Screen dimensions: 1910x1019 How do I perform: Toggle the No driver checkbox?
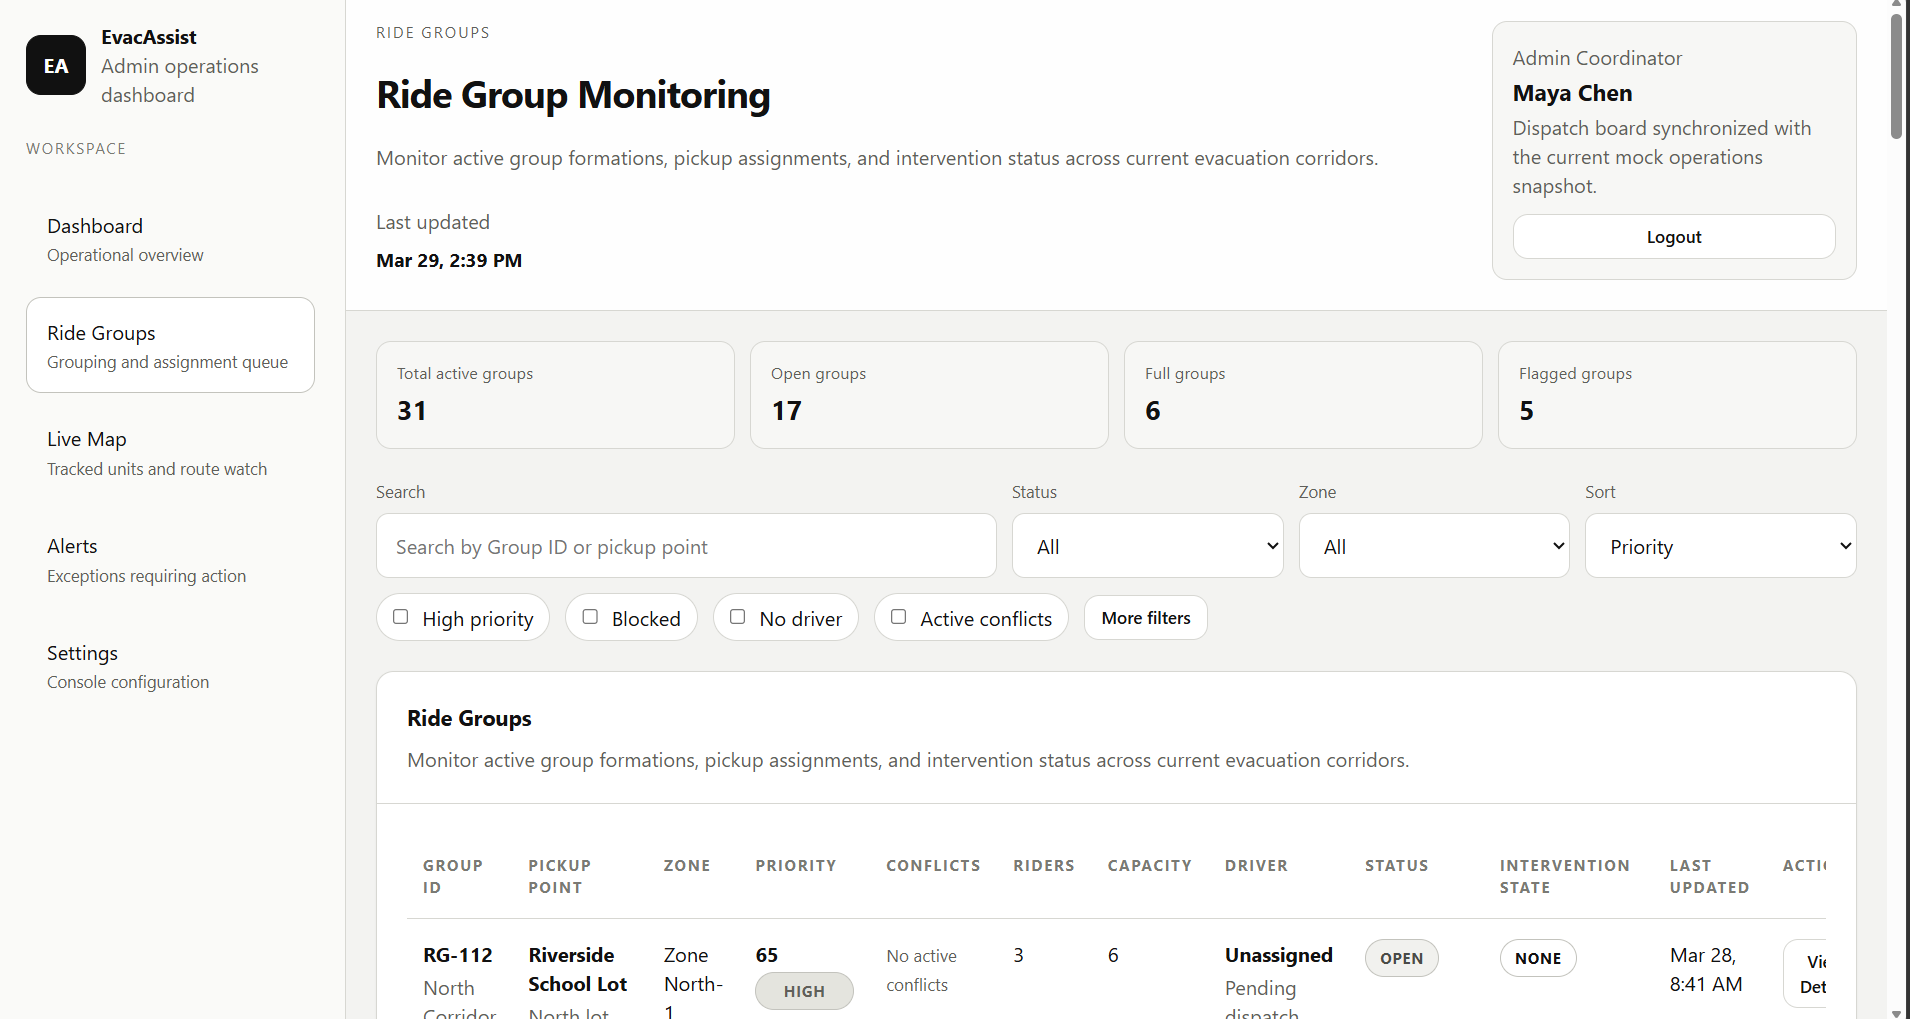[738, 617]
